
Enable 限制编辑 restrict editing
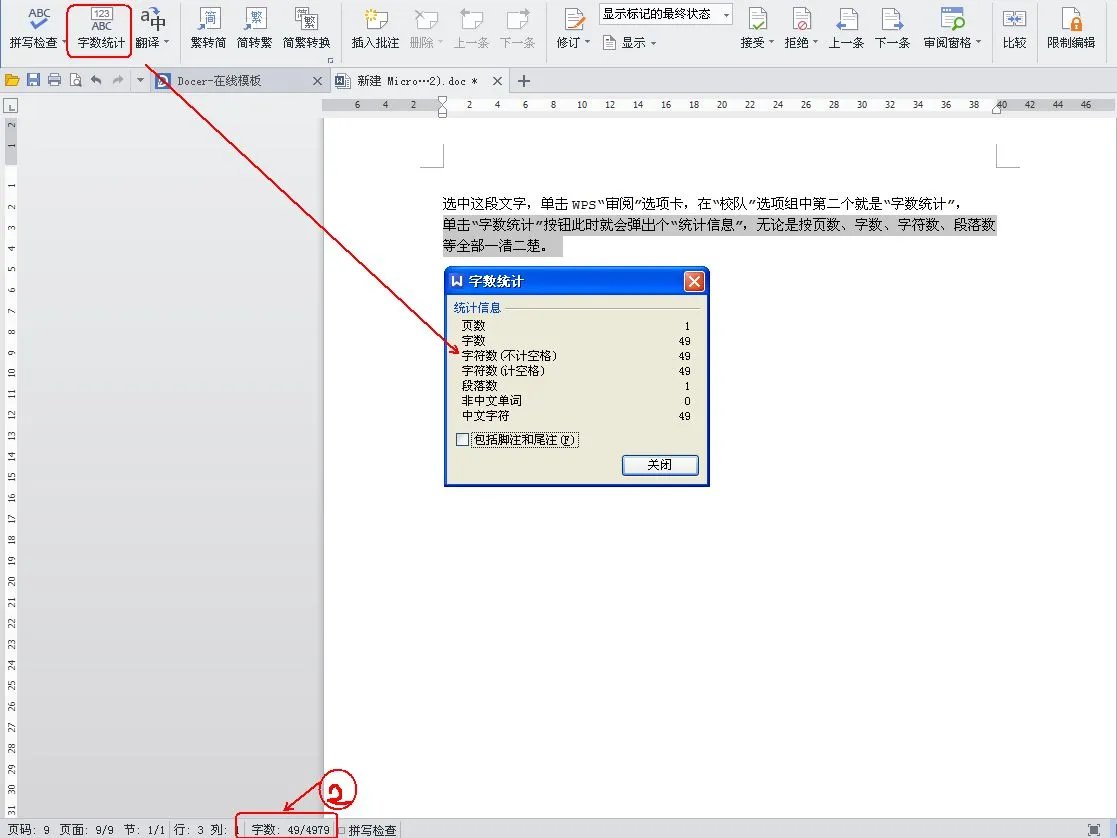1073,27
